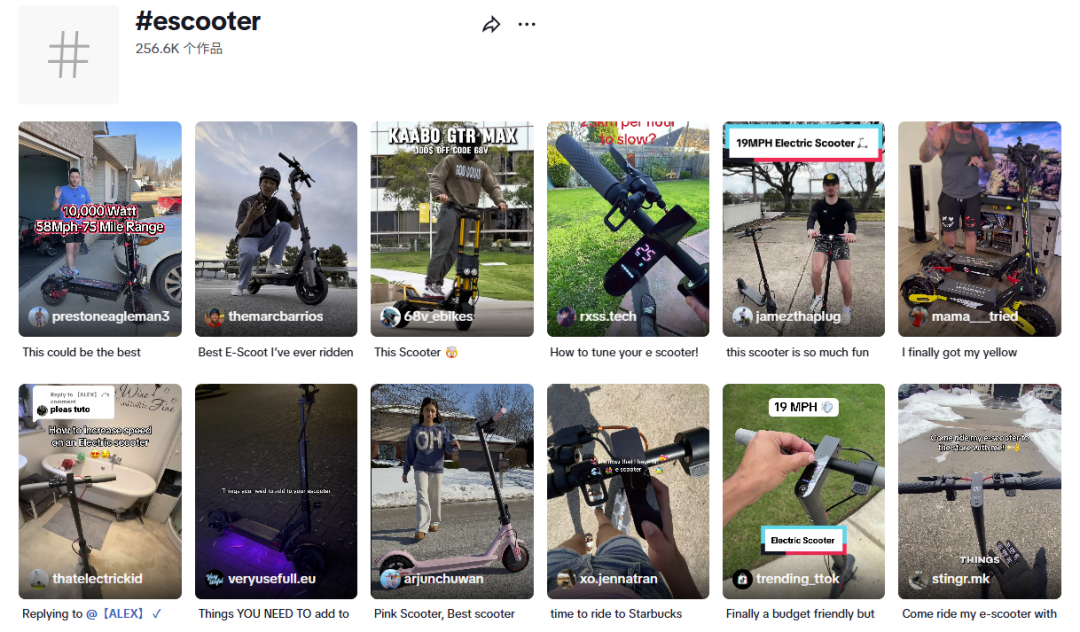Click 68v_ebikes profile avatar

pyautogui.click(x=391, y=317)
